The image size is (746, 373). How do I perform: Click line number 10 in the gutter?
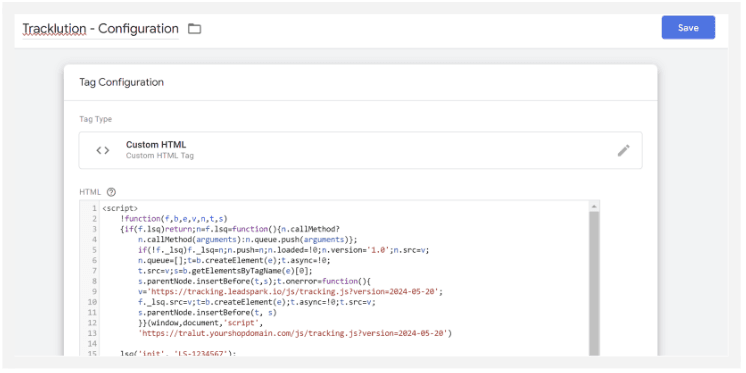click(93, 302)
